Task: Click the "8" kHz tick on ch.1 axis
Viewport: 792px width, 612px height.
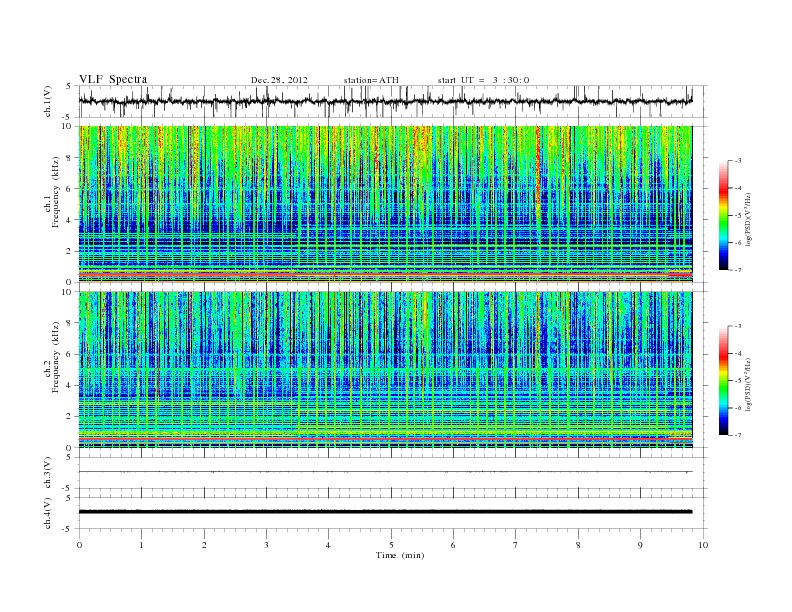Action: [x=70, y=158]
